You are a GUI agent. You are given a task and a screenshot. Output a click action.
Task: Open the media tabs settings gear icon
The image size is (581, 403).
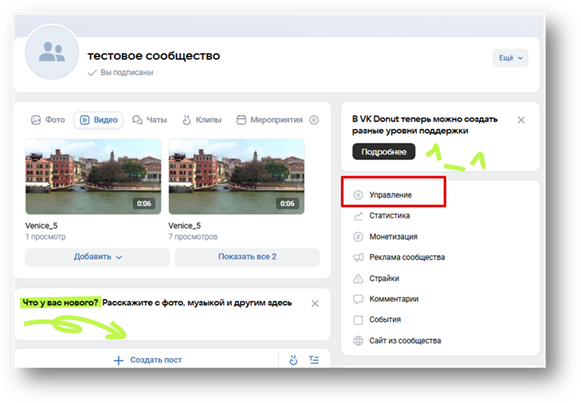[314, 120]
